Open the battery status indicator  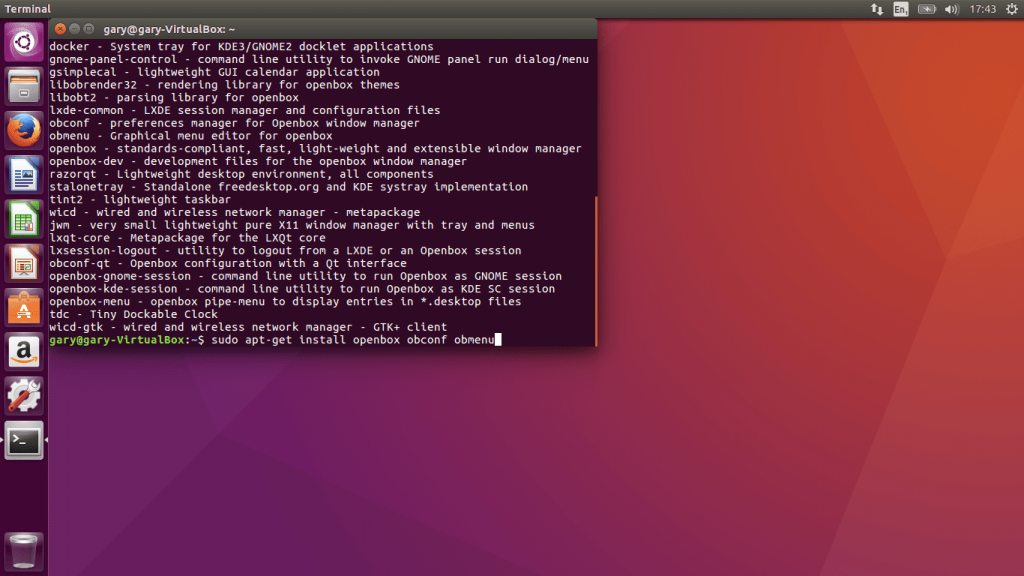(x=926, y=9)
